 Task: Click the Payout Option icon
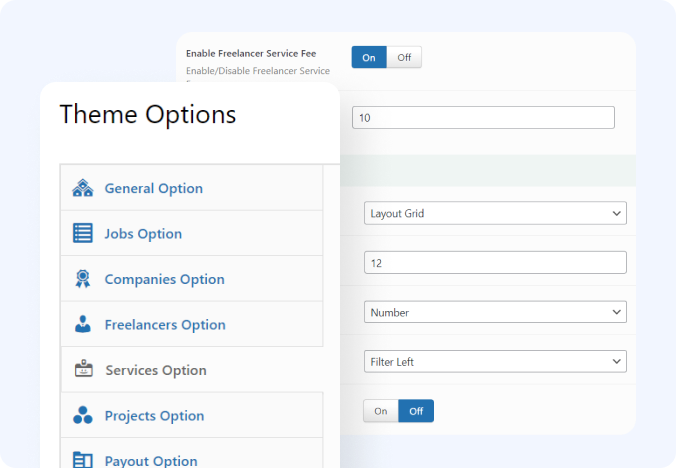point(83,459)
